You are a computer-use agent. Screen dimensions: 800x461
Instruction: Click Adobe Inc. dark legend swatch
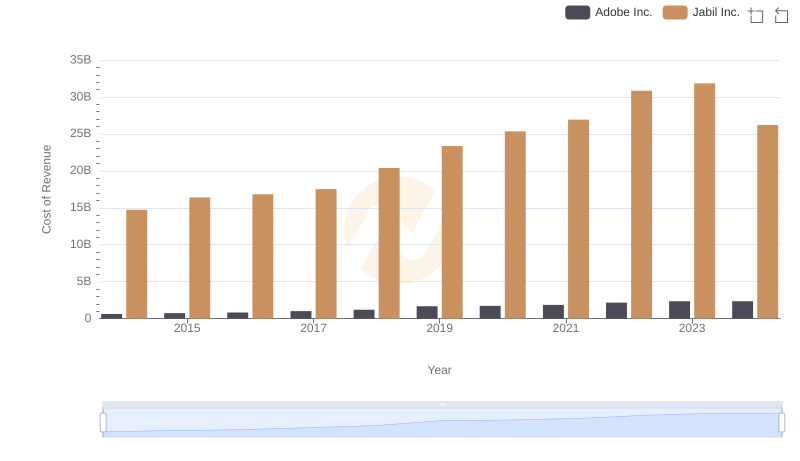(578, 12)
